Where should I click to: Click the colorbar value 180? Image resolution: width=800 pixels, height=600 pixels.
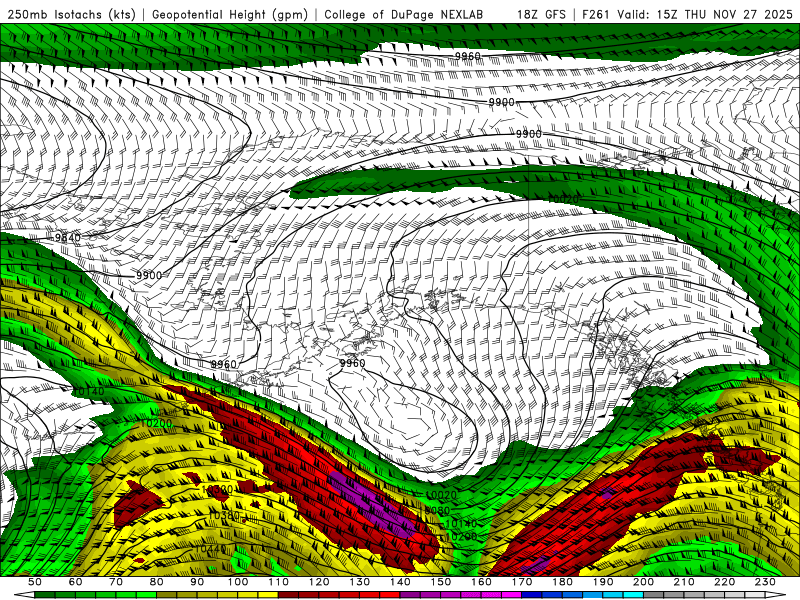tap(562, 582)
